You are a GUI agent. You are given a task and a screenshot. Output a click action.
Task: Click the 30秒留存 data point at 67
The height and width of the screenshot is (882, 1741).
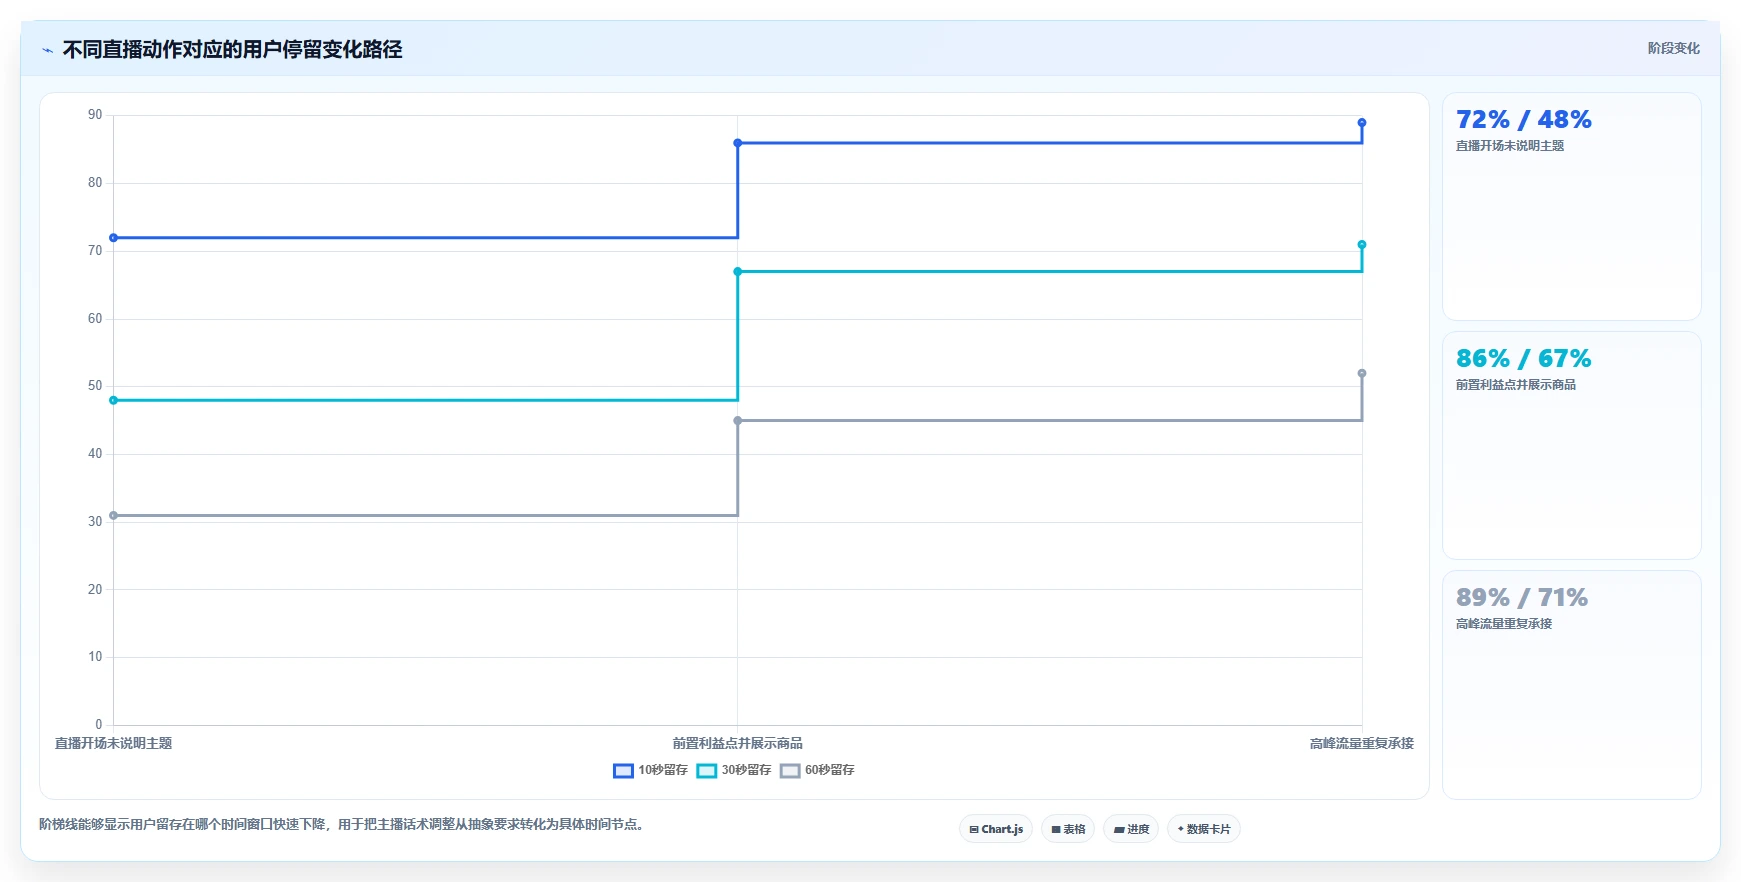point(738,272)
